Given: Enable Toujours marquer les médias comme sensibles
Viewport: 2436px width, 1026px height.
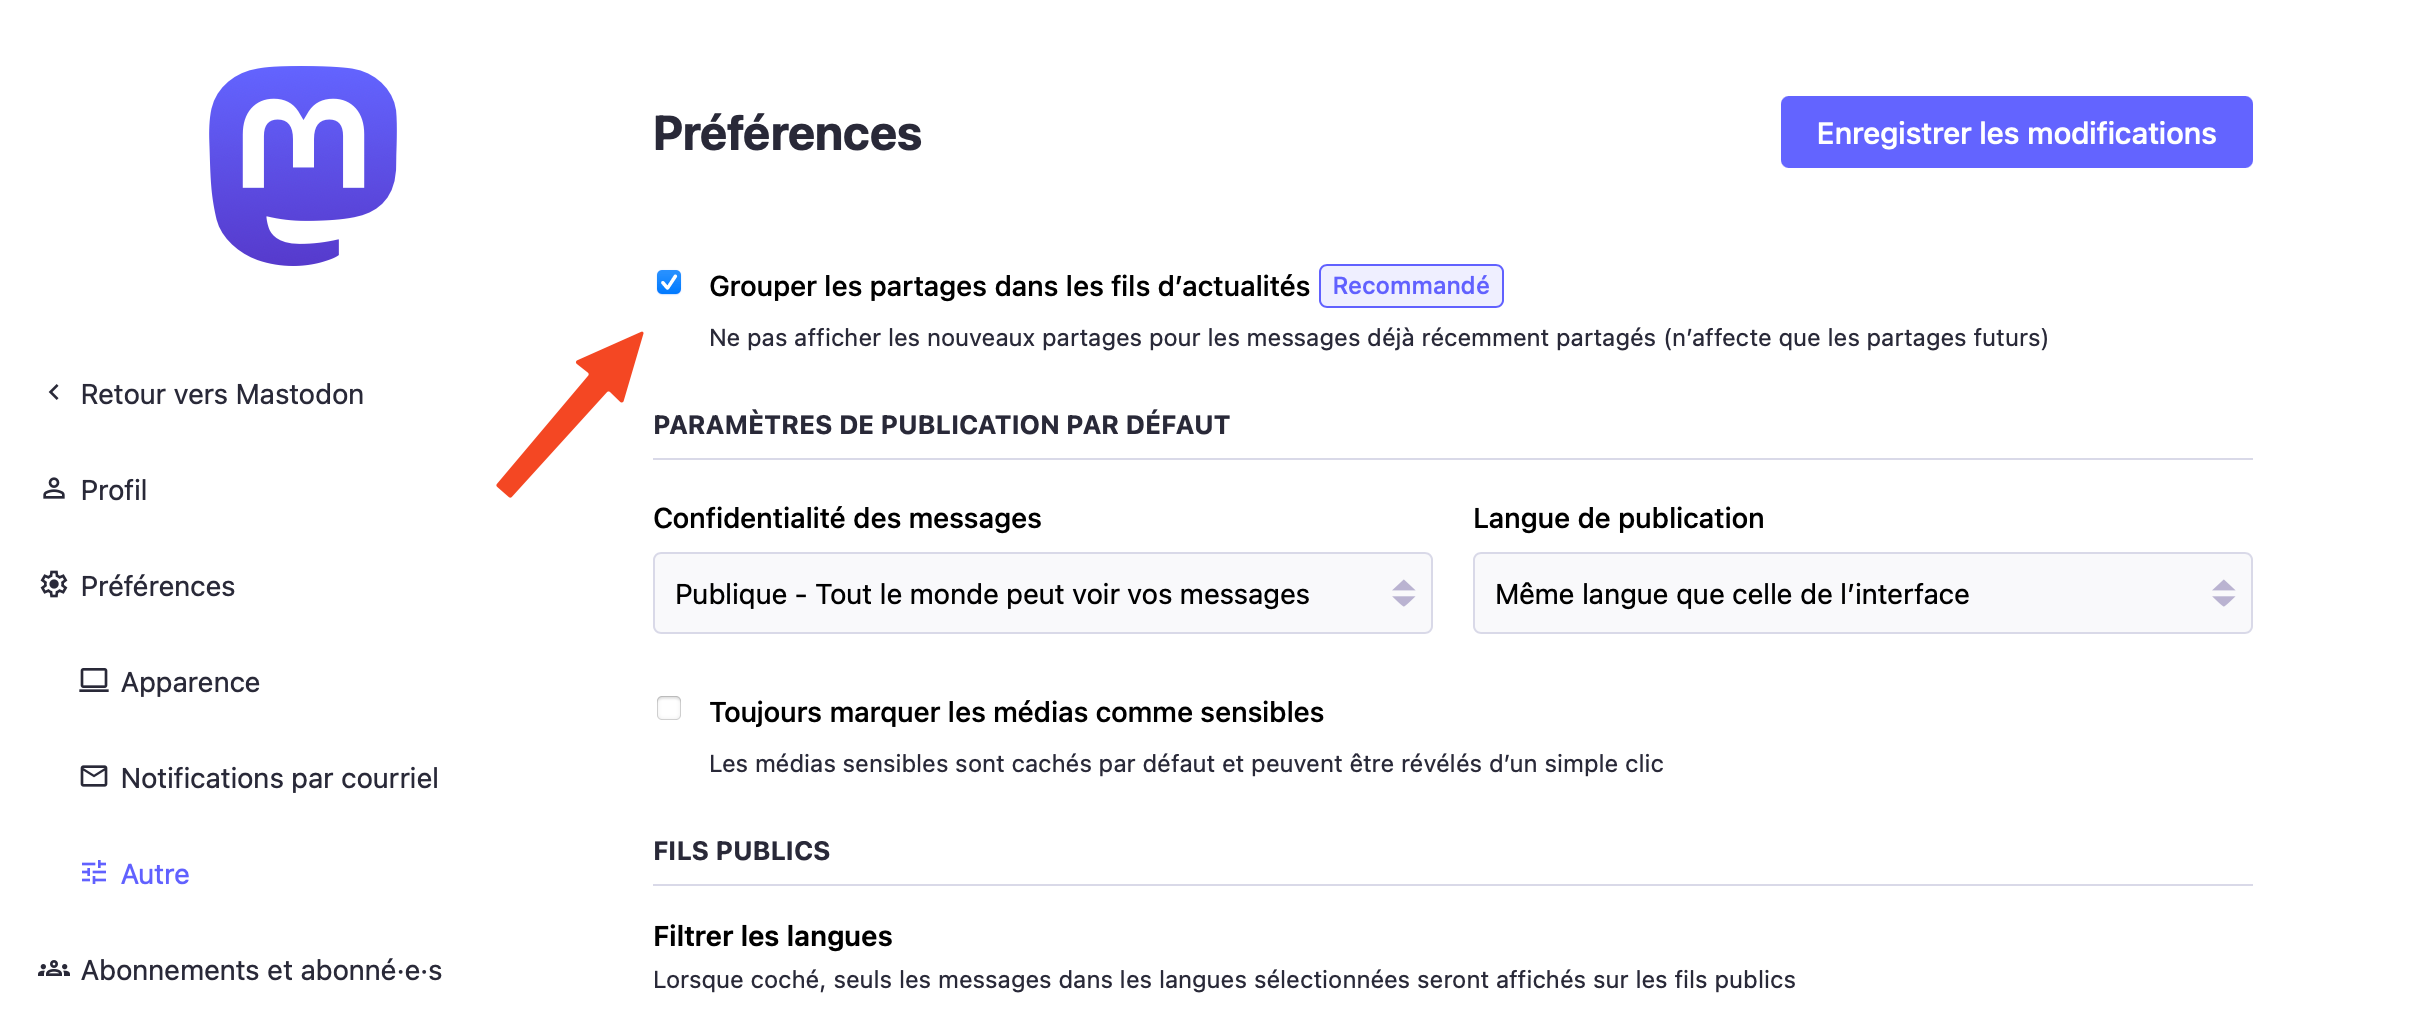Looking at the screenshot, I should pyautogui.click(x=669, y=709).
